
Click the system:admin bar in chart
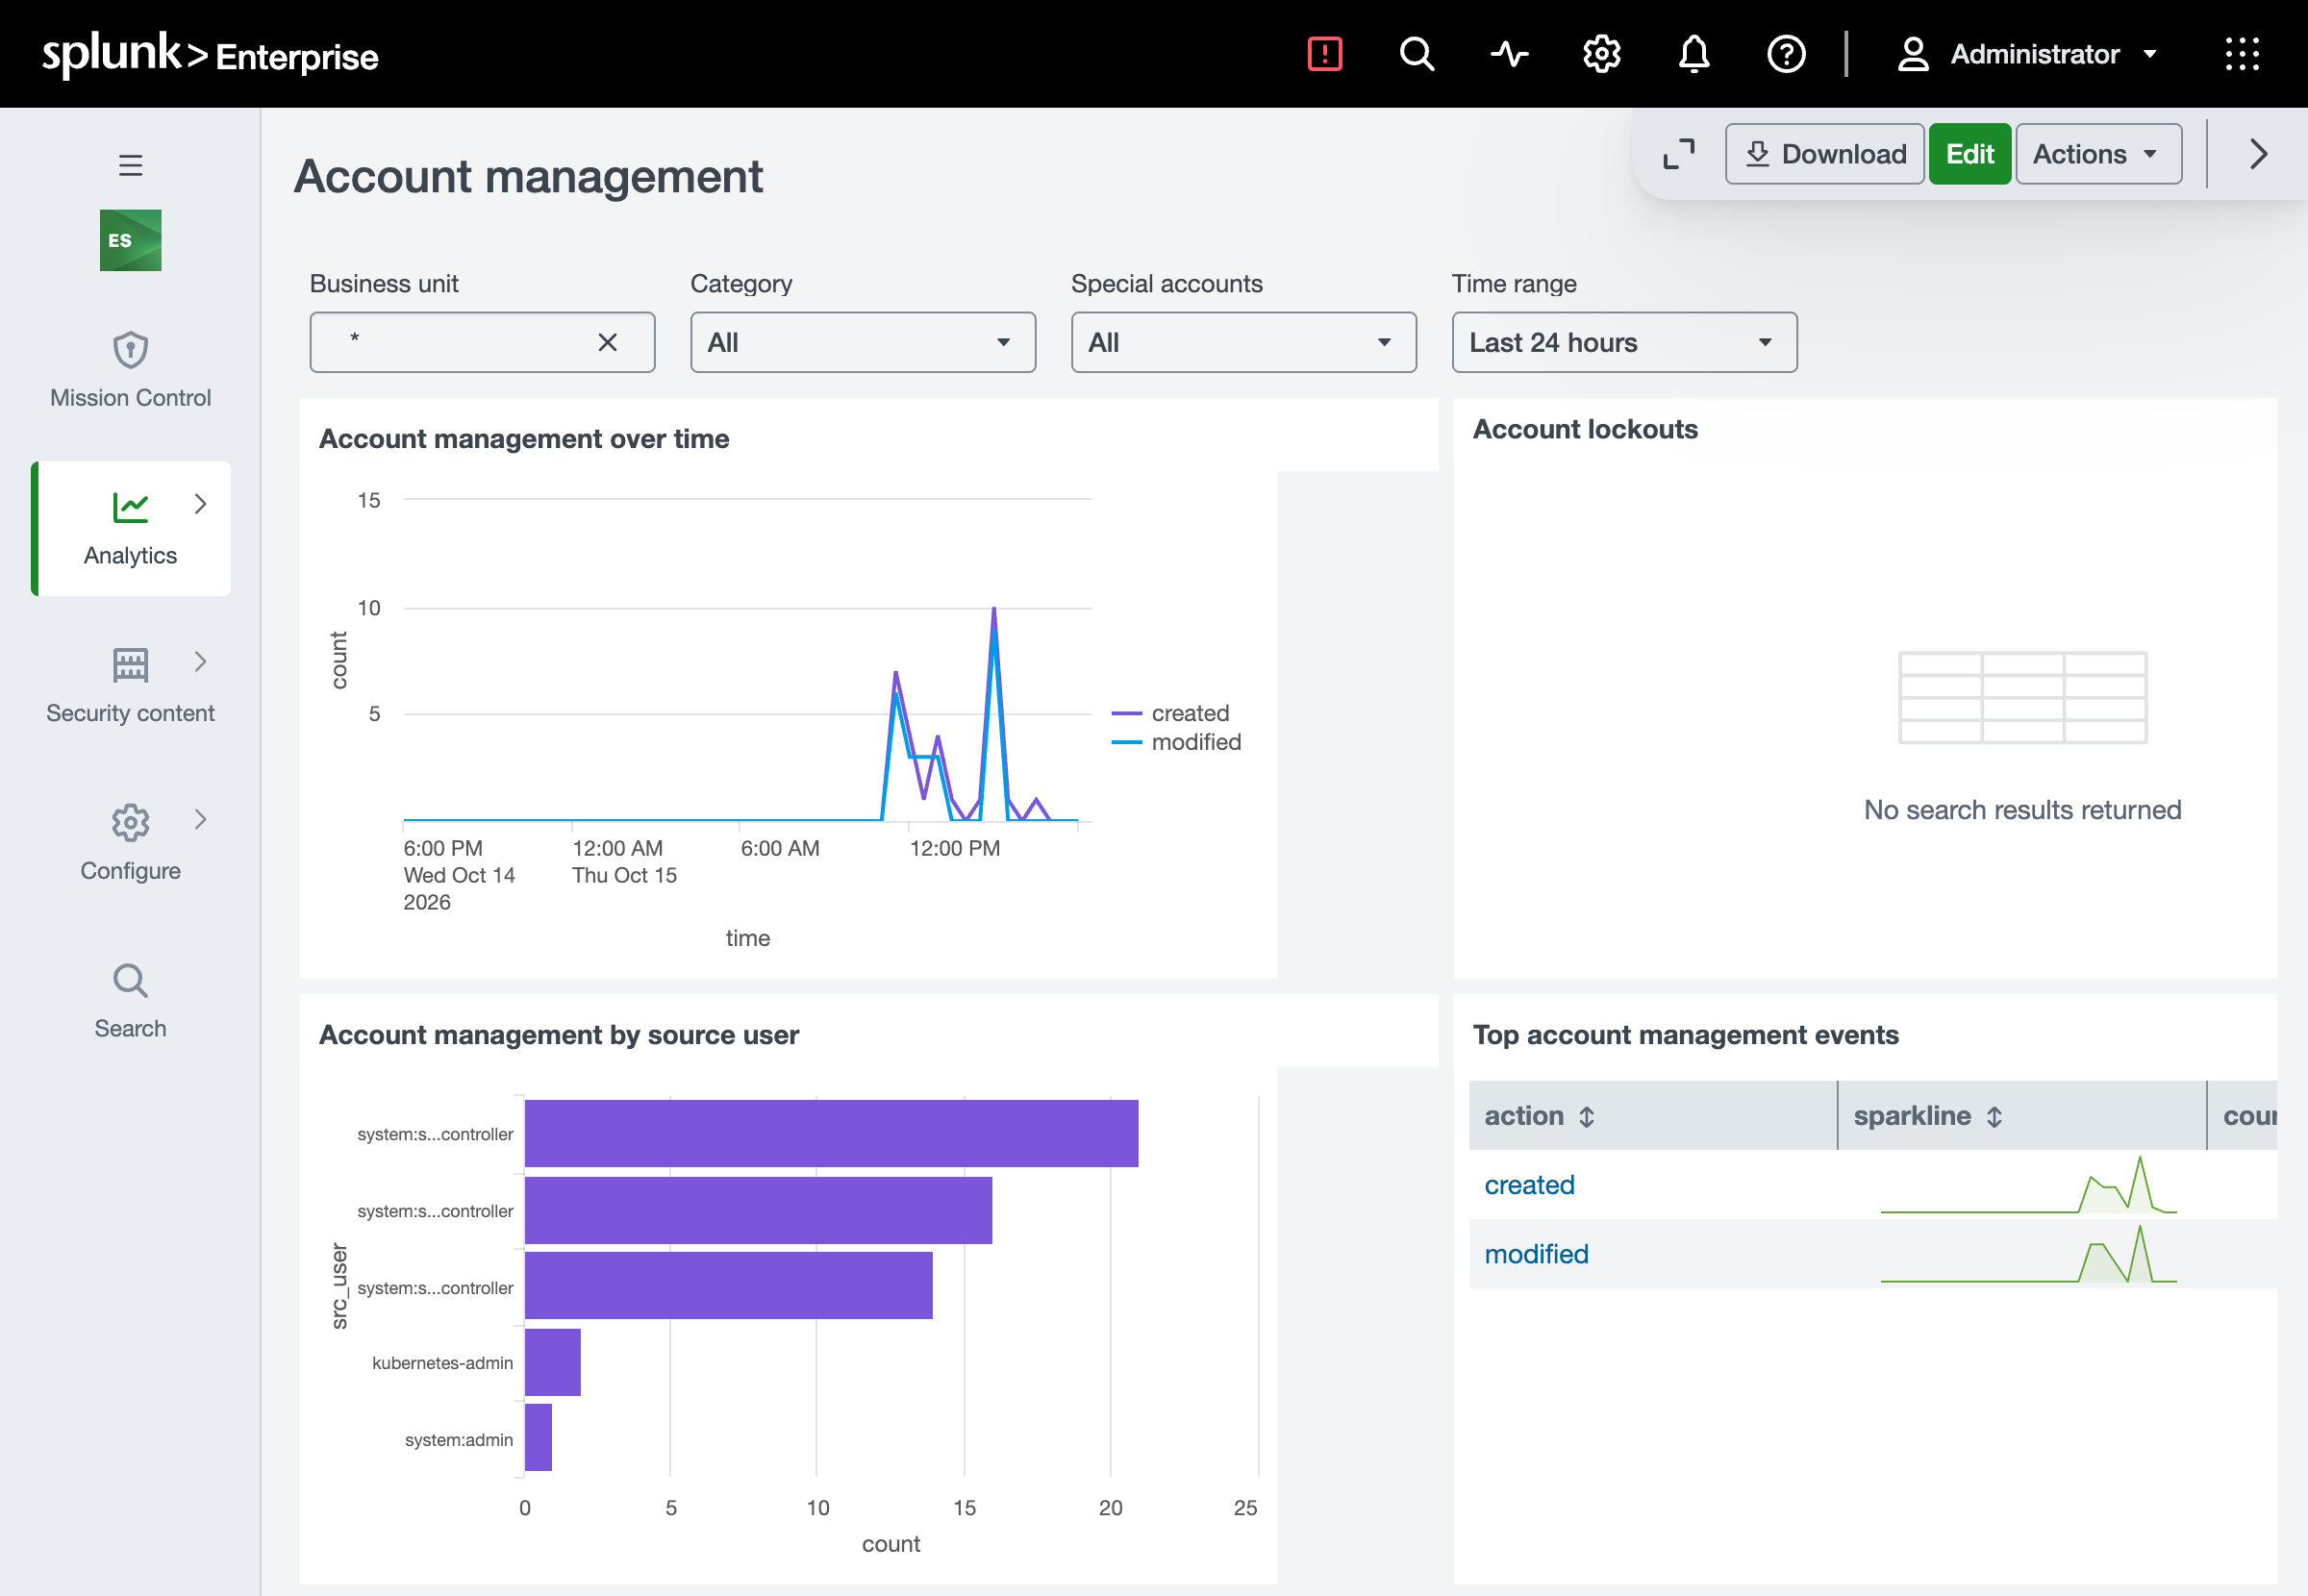point(538,1438)
